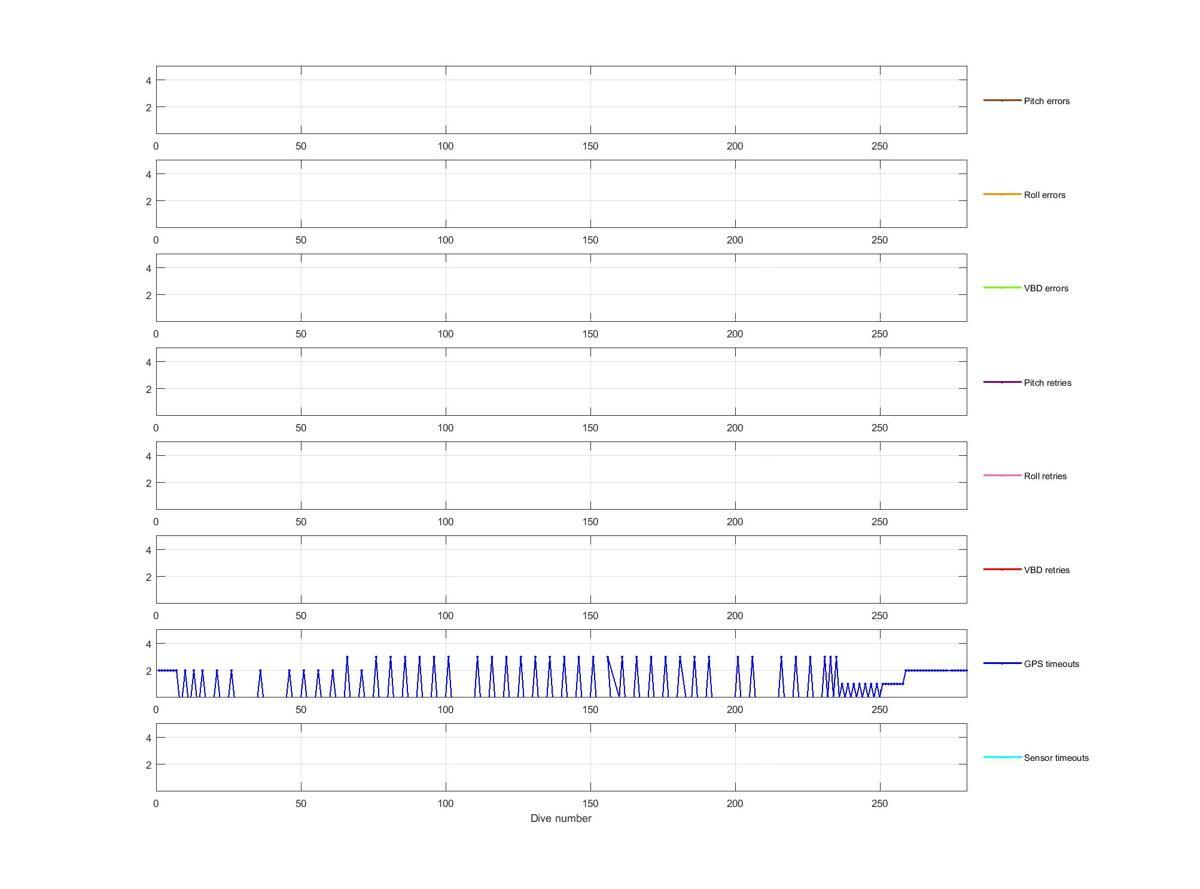Click y-axis tick 4 on Roll errors plot
This screenshot has width=1200, height=889.
[148, 174]
